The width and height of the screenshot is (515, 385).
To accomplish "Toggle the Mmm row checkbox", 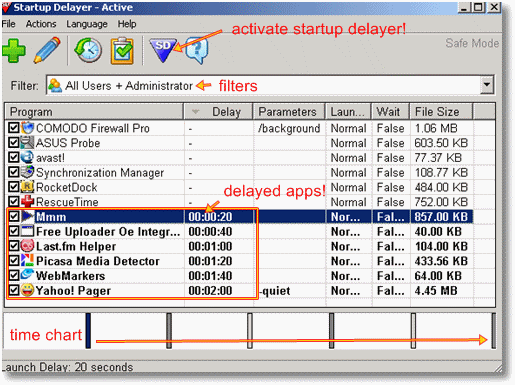I will tap(14, 216).
